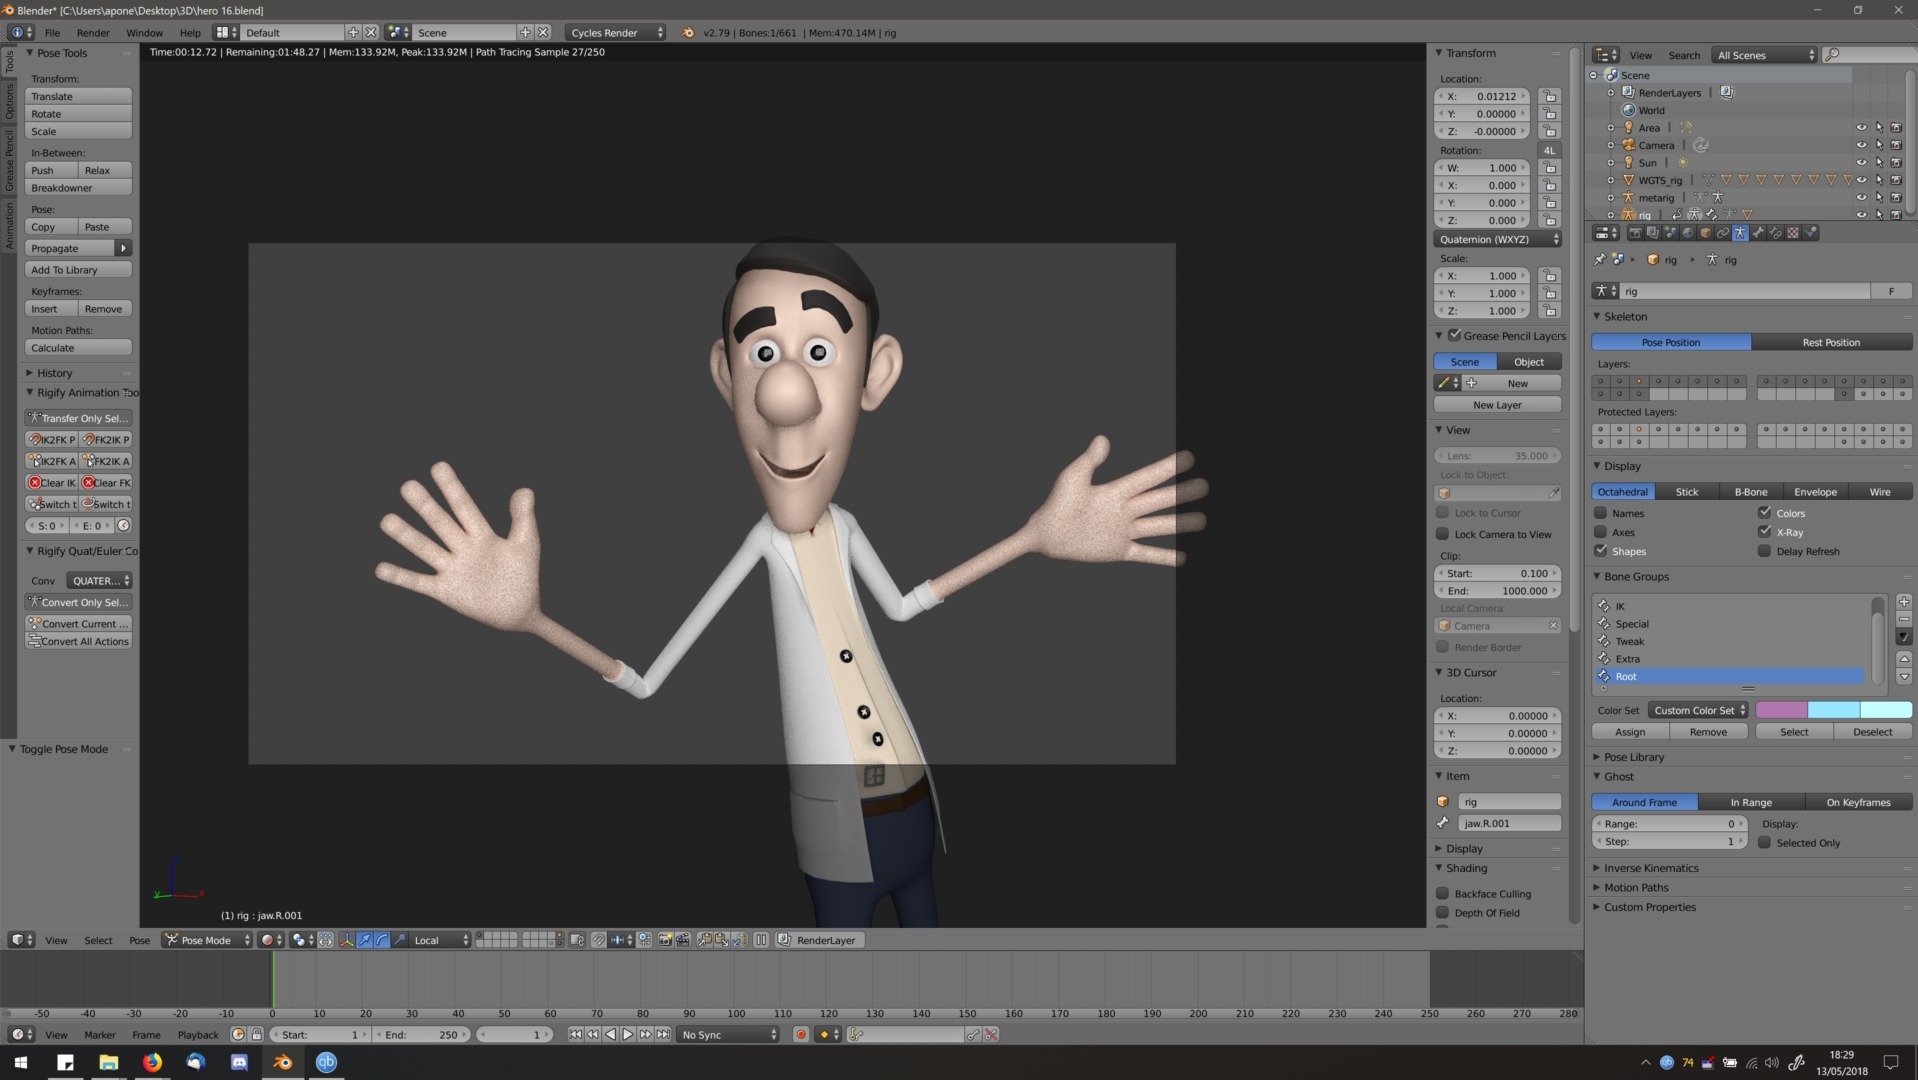The height and width of the screenshot is (1080, 1918).
Task: Enable Backface Culling checkbox
Action: point(1442,893)
